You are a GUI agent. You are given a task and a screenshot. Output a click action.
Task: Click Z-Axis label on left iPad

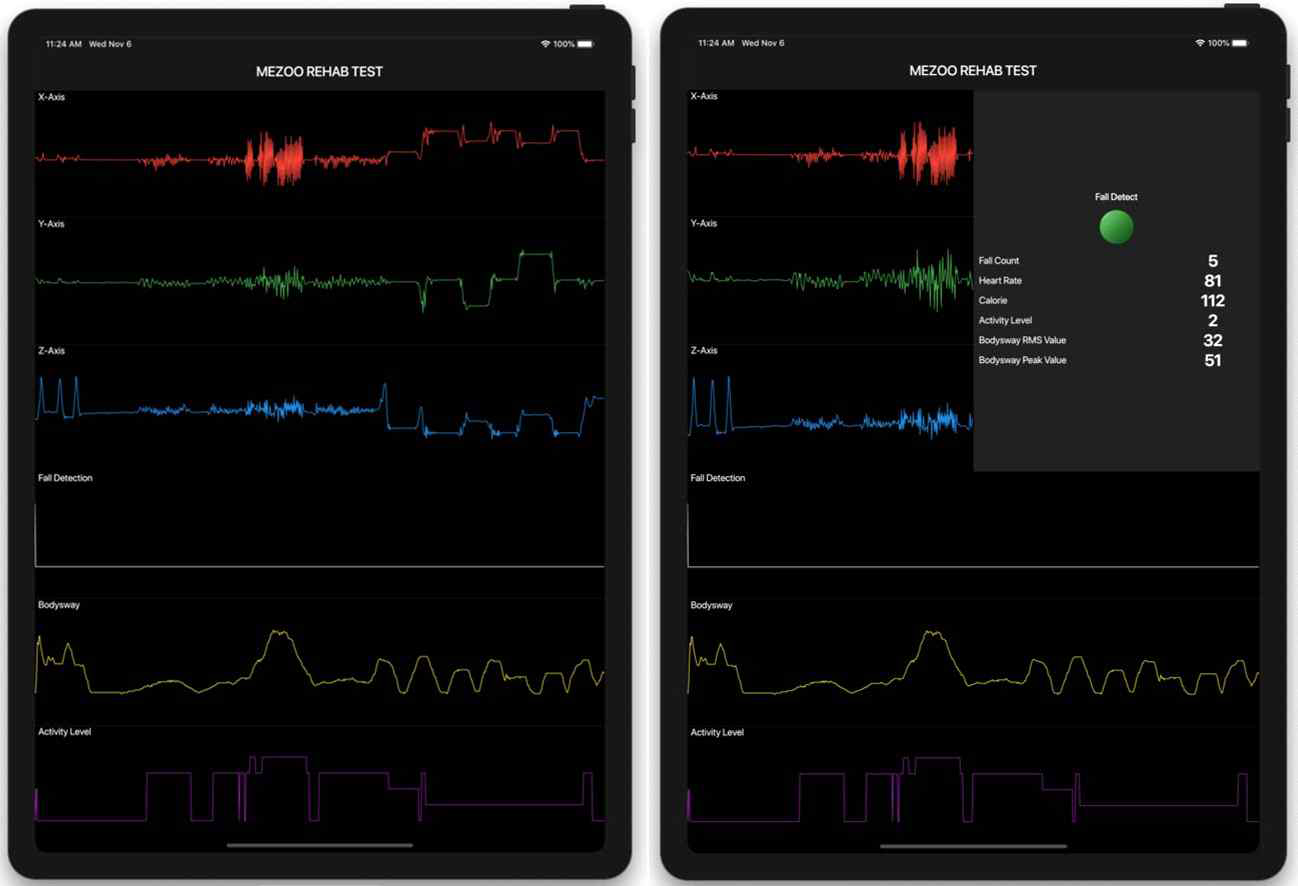(x=51, y=351)
